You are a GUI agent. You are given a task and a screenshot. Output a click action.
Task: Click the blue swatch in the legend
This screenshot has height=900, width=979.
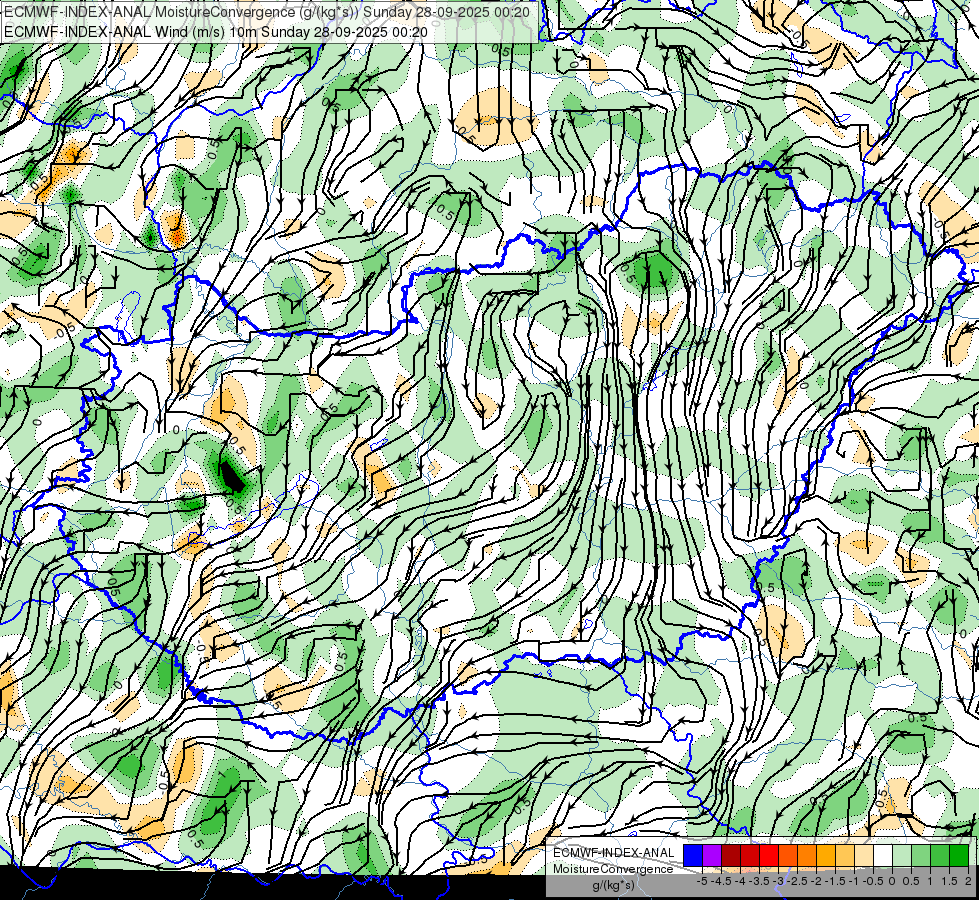coord(693,855)
